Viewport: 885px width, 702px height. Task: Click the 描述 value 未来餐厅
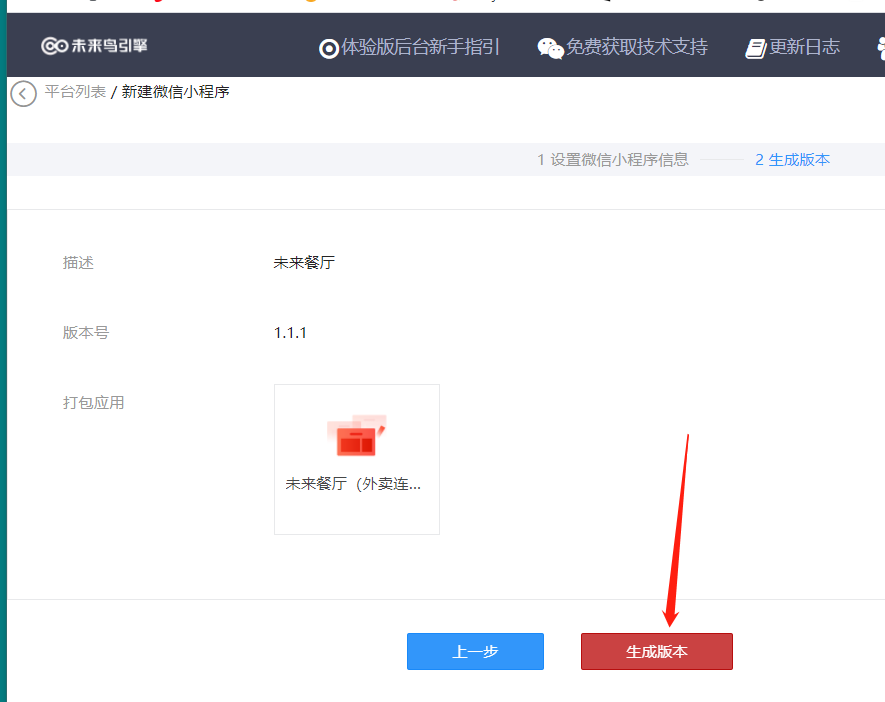tap(304, 262)
